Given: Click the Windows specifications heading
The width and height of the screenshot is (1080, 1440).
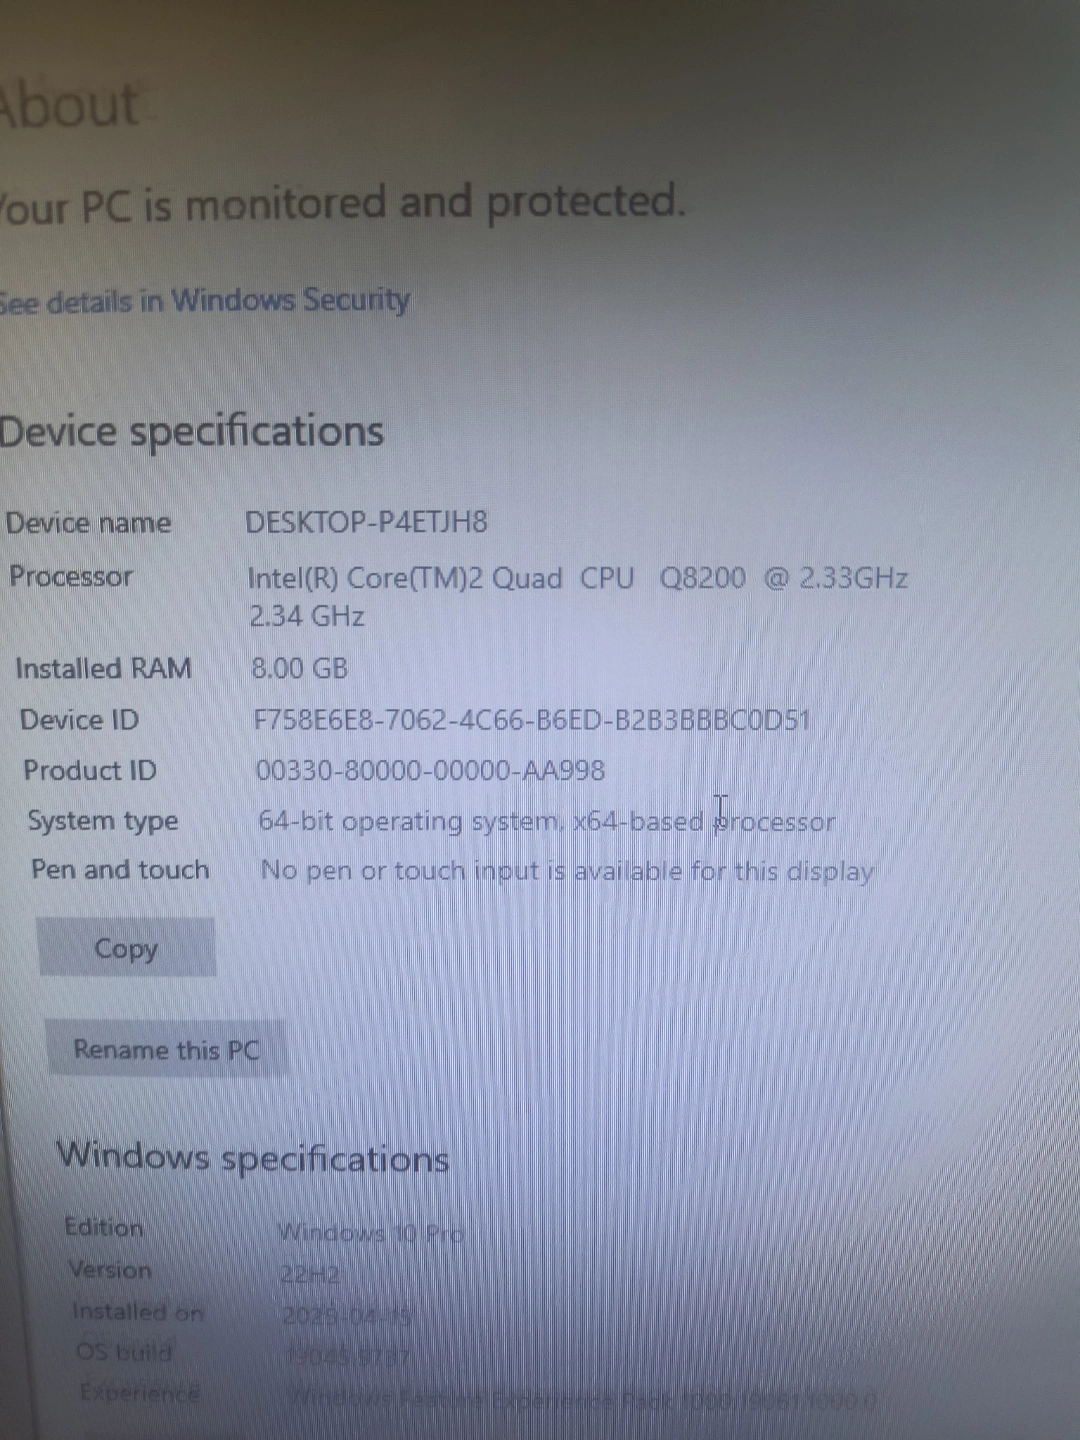Looking at the screenshot, I should pyautogui.click(x=253, y=1158).
